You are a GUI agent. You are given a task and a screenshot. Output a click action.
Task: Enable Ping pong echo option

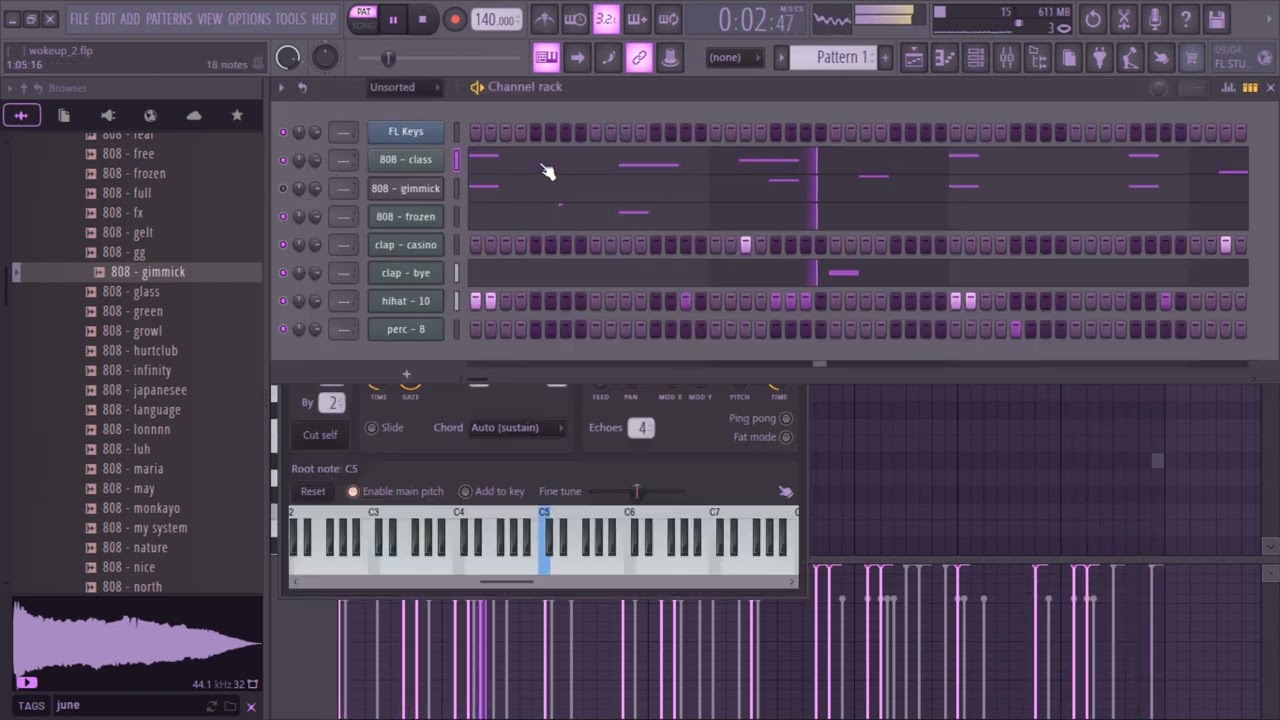click(786, 419)
